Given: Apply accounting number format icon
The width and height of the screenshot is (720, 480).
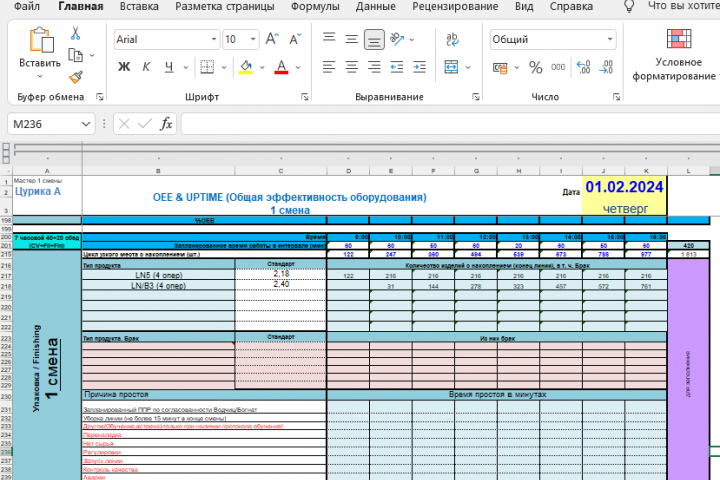Looking at the screenshot, I should pyautogui.click(x=500, y=68).
